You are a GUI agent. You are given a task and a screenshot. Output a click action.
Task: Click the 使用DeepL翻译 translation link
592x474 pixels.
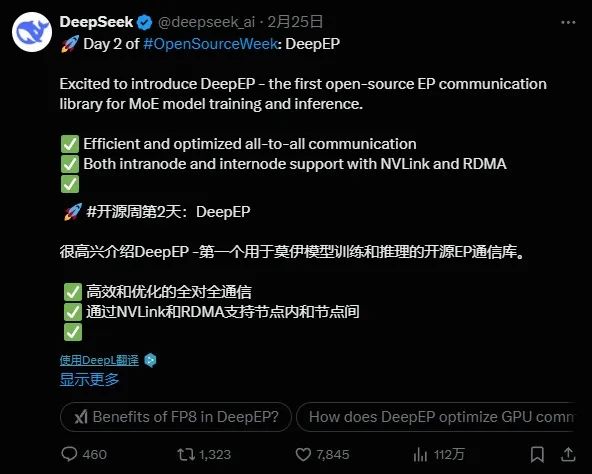(x=99, y=360)
